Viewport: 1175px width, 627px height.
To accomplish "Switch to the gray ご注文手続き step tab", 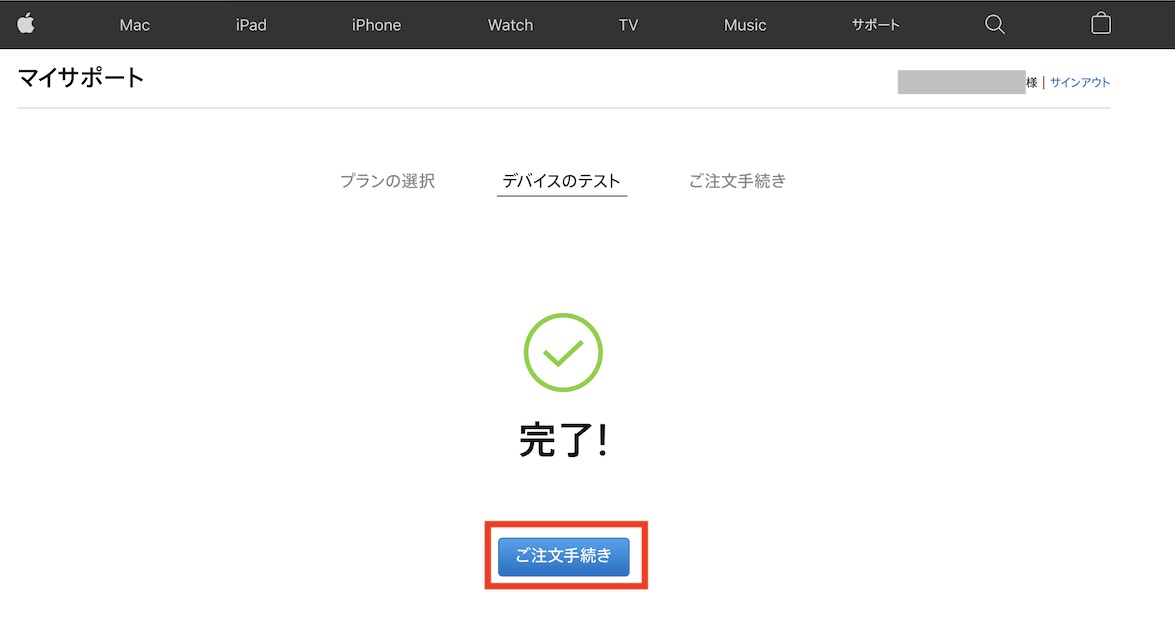I will pyautogui.click(x=737, y=181).
